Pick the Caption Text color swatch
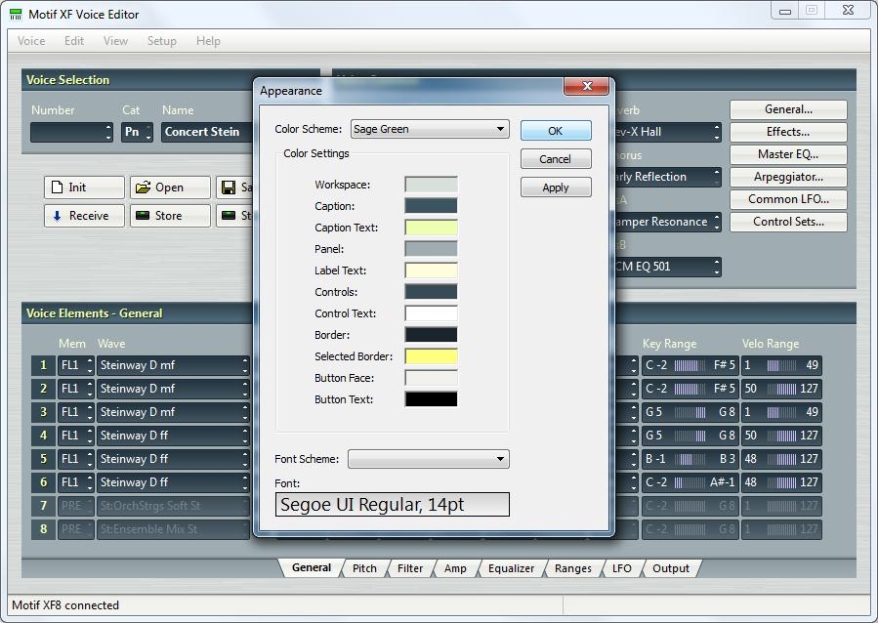The width and height of the screenshot is (878, 623). coord(431,227)
